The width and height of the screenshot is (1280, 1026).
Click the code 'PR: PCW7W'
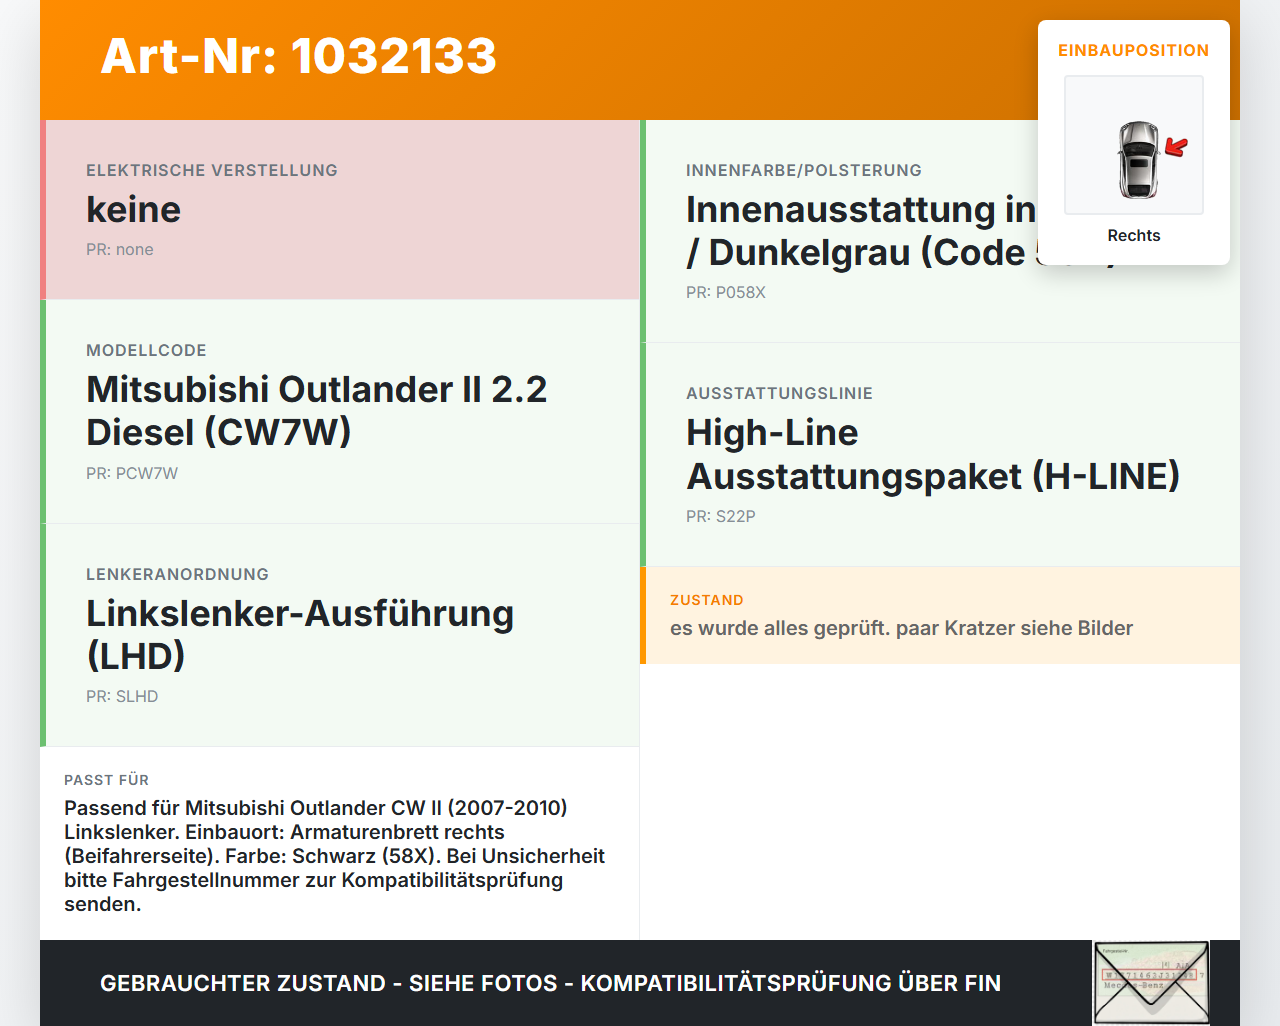[x=132, y=473]
